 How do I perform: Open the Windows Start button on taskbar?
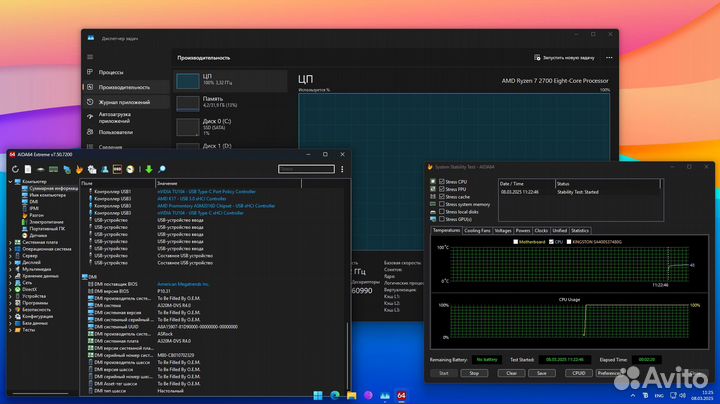(x=318, y=395)
